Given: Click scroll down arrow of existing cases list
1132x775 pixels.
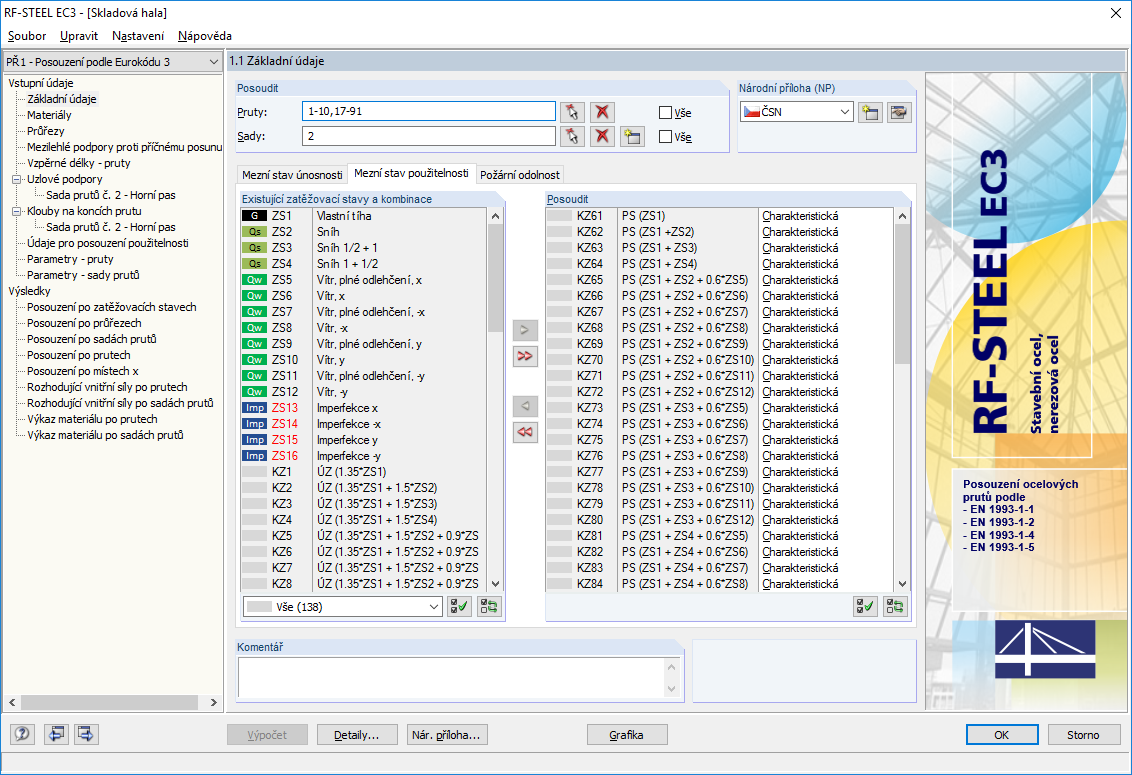Looking at the screenshot, I should (495, 584).
